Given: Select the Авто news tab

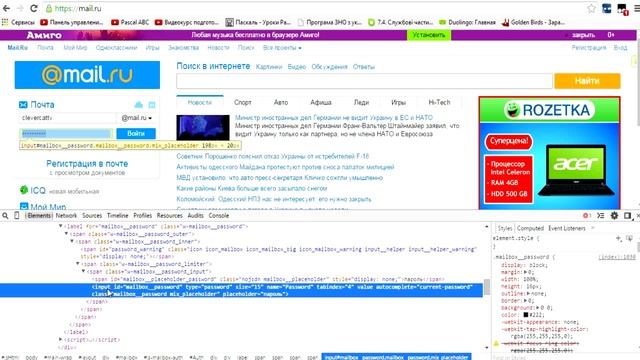Looking at the screenshot, I should [x=281, y=102].
